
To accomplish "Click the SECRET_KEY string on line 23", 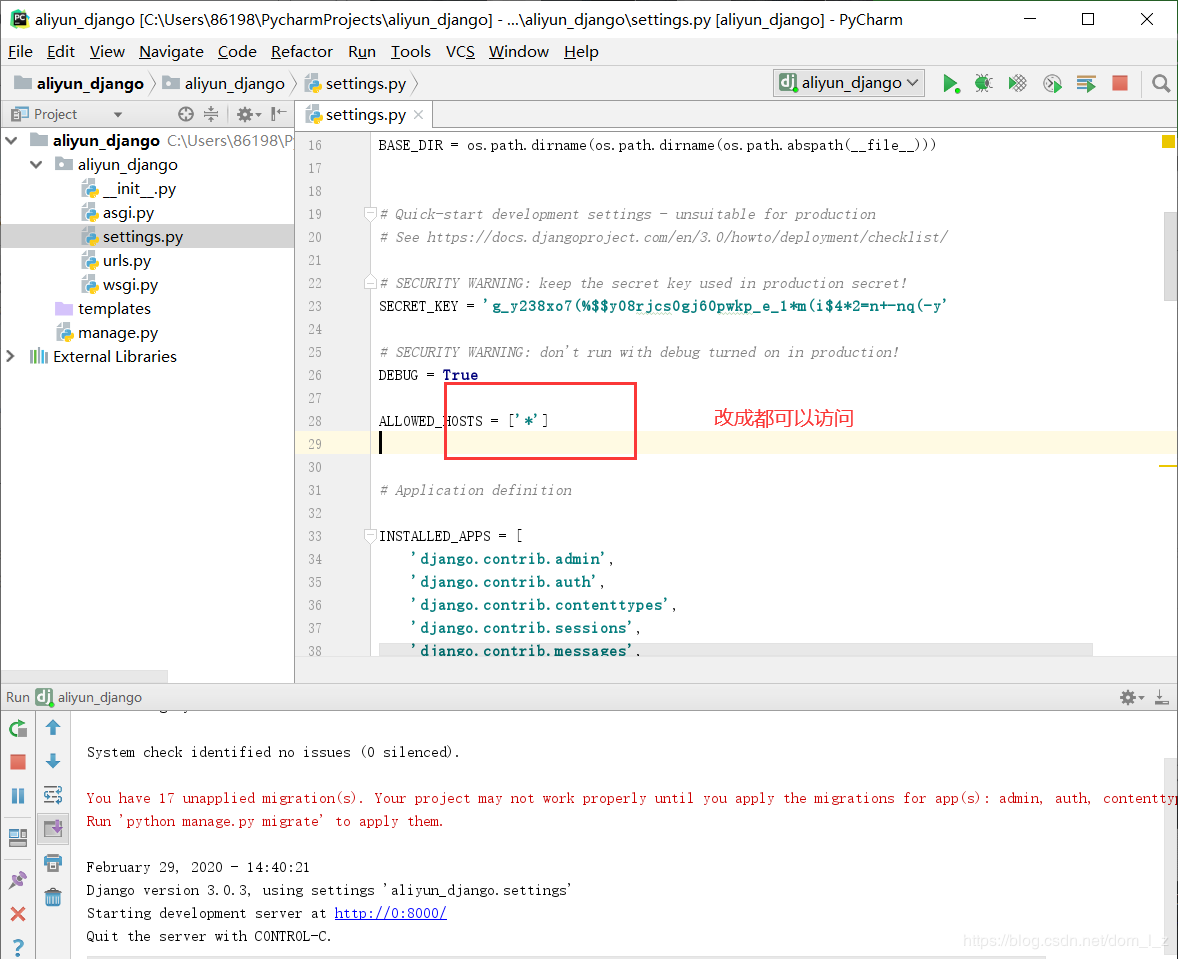I will (x=714, y=306).
